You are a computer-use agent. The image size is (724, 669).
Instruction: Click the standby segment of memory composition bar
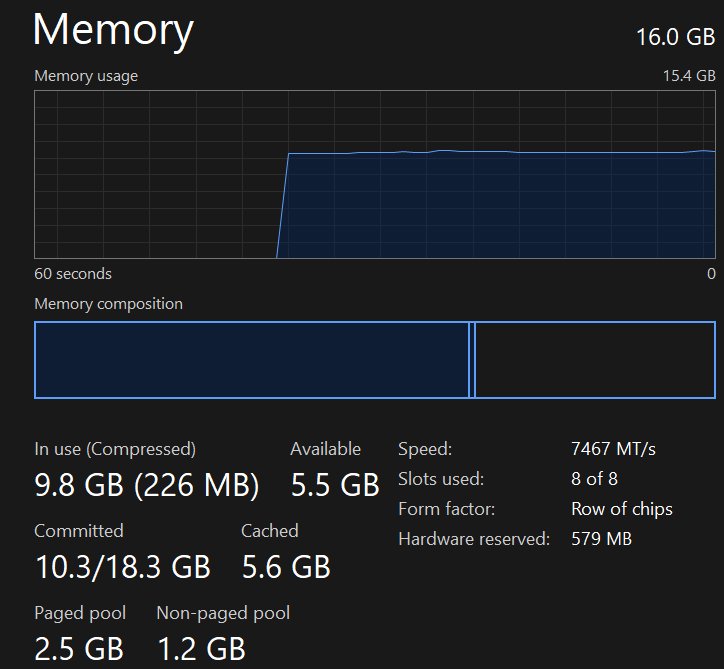pyautogui.click(x=595, y=360)
